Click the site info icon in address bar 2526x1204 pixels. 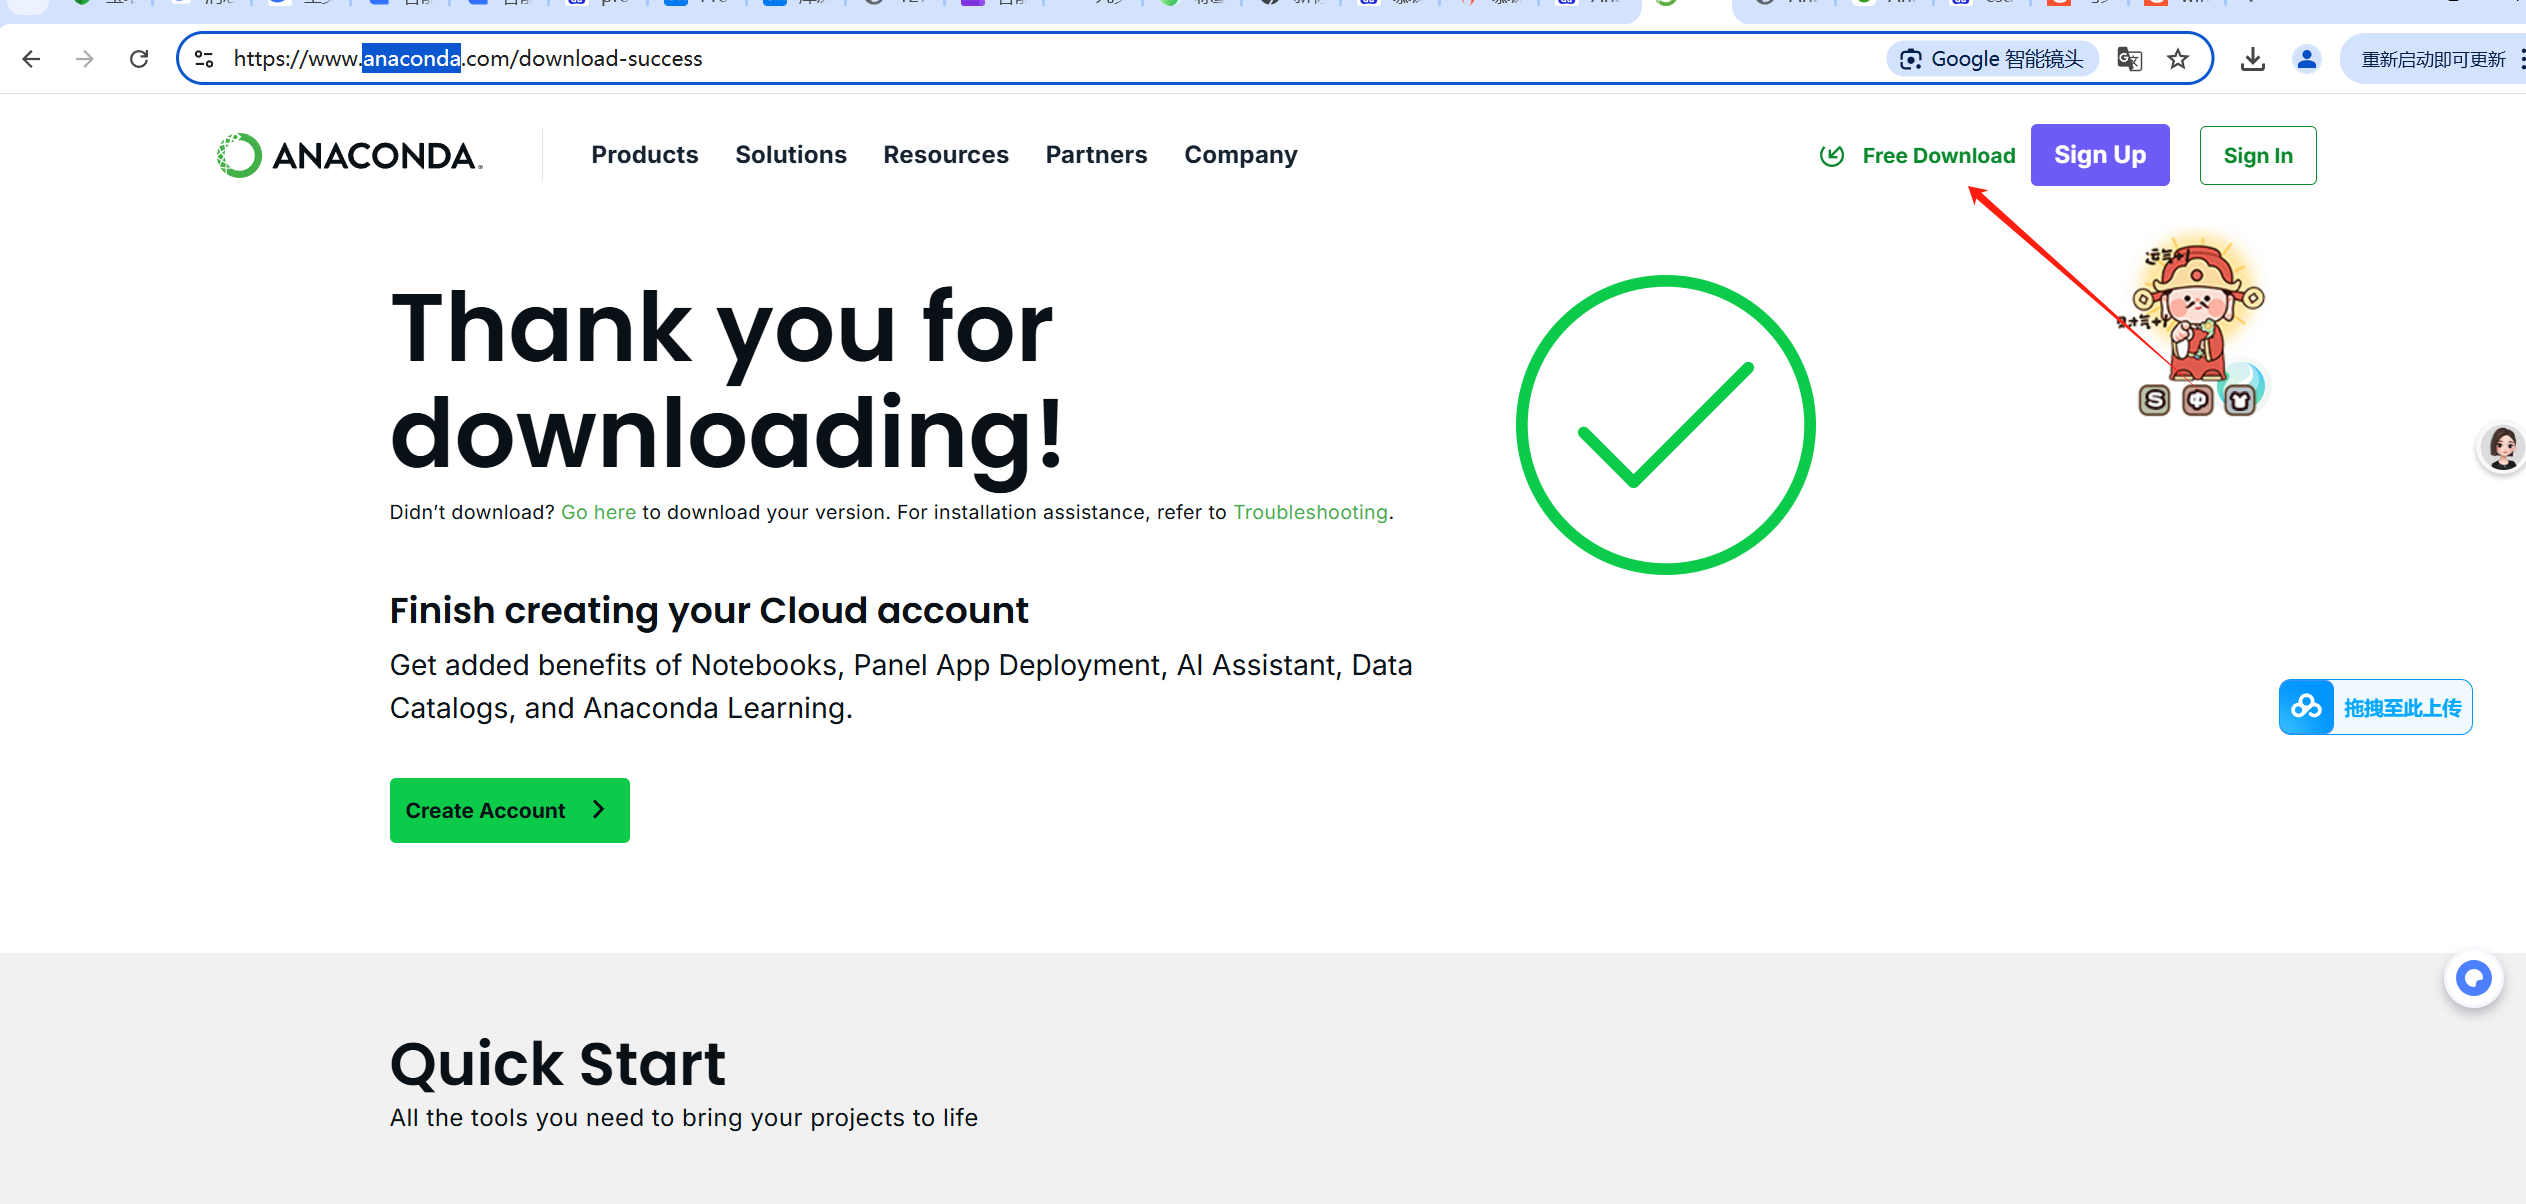click(204, 59)
